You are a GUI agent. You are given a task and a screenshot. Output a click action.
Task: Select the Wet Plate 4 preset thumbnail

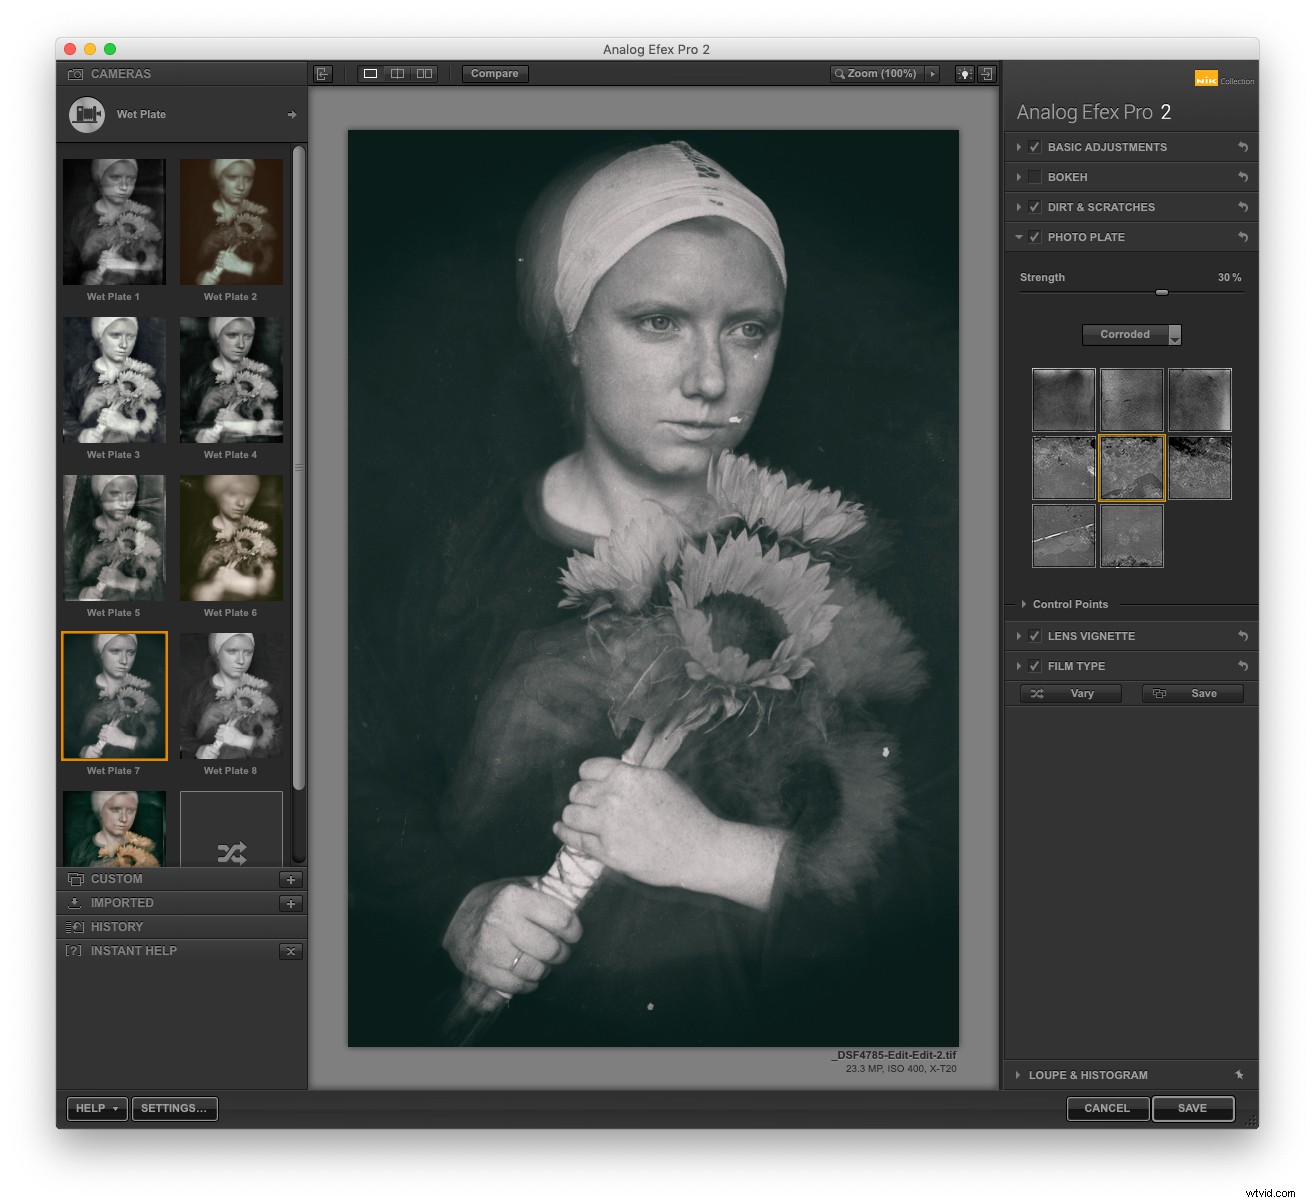tap(231, 380)
